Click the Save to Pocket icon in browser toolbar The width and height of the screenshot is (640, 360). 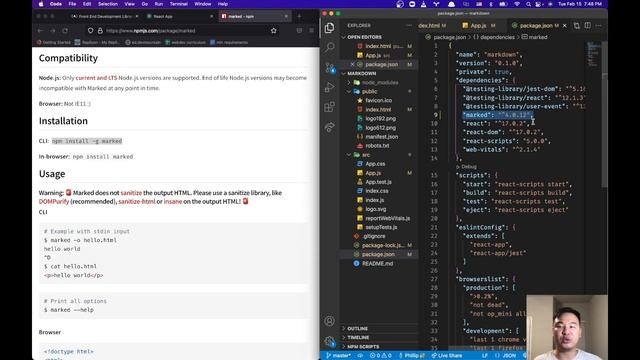[x=299, y=31]
